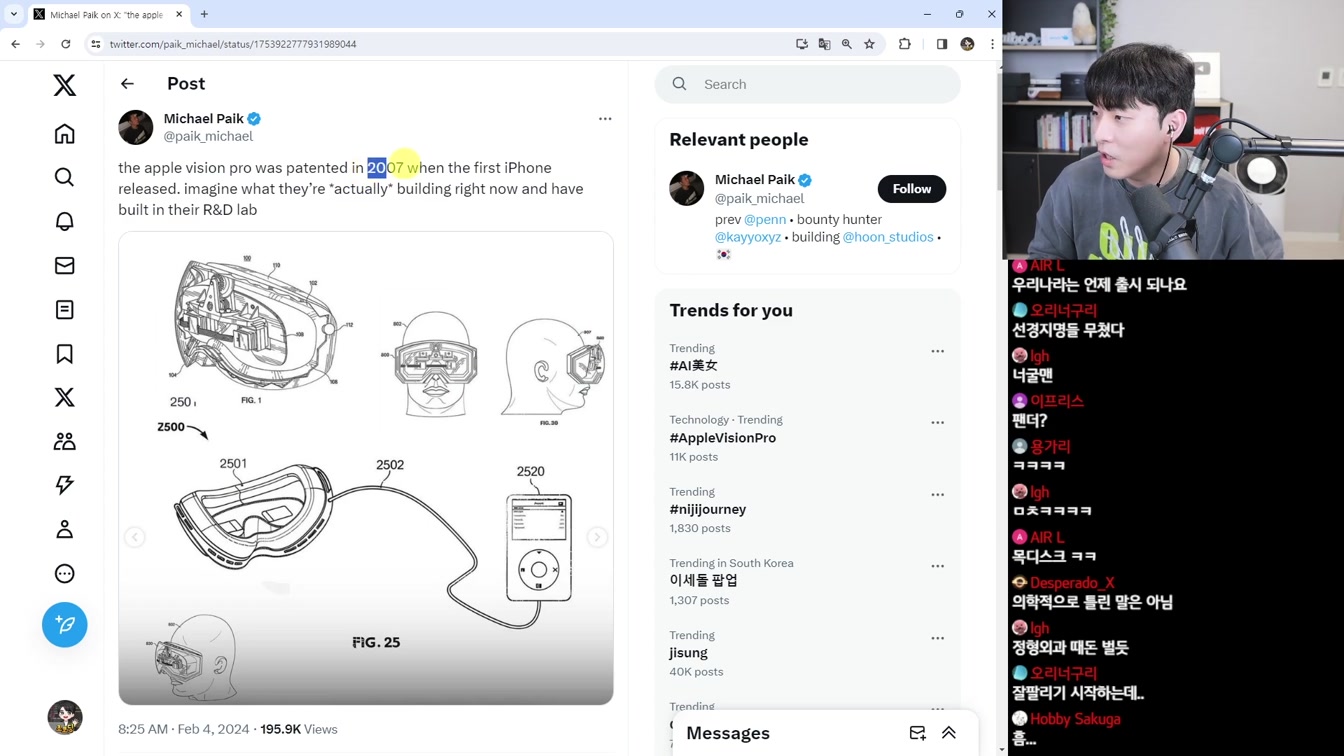The width and height of the screenshot is (1344, 756).
Task: Go back with the Post arrow
Action: pyautogui.click(x=127, y=84)
